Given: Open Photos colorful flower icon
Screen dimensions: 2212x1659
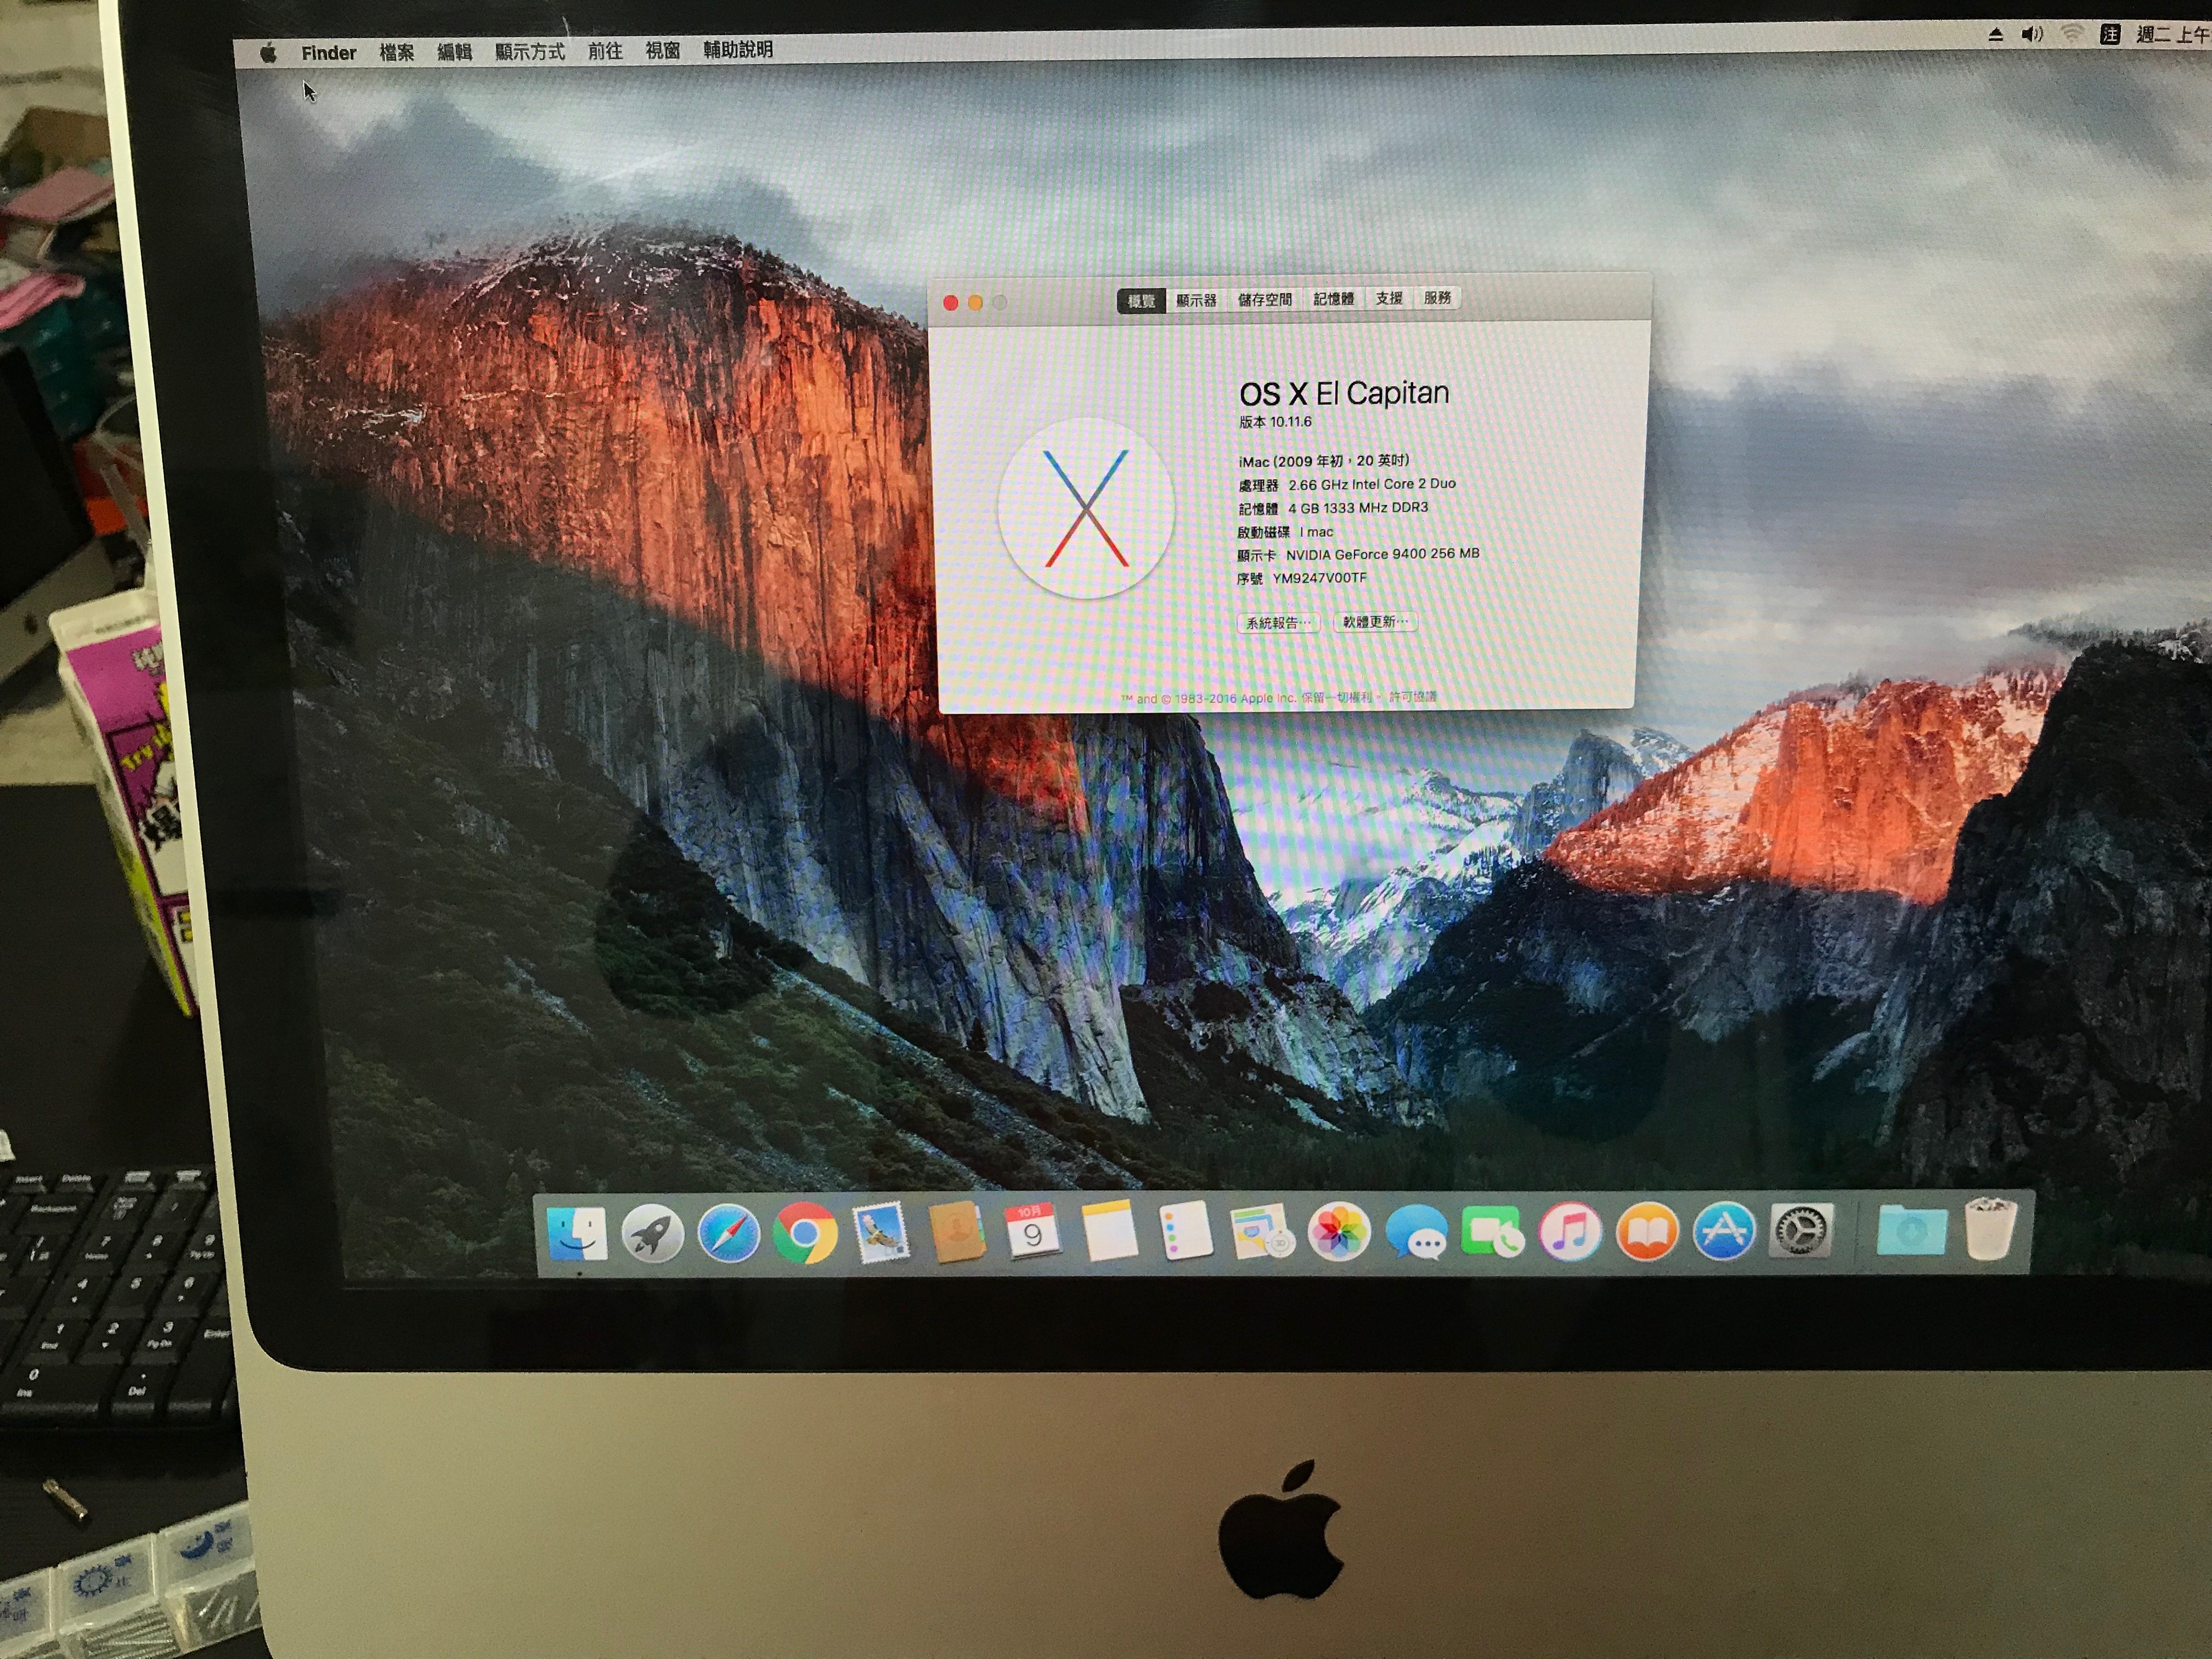Looking at the screenshot, I should pos(1339,1231).
